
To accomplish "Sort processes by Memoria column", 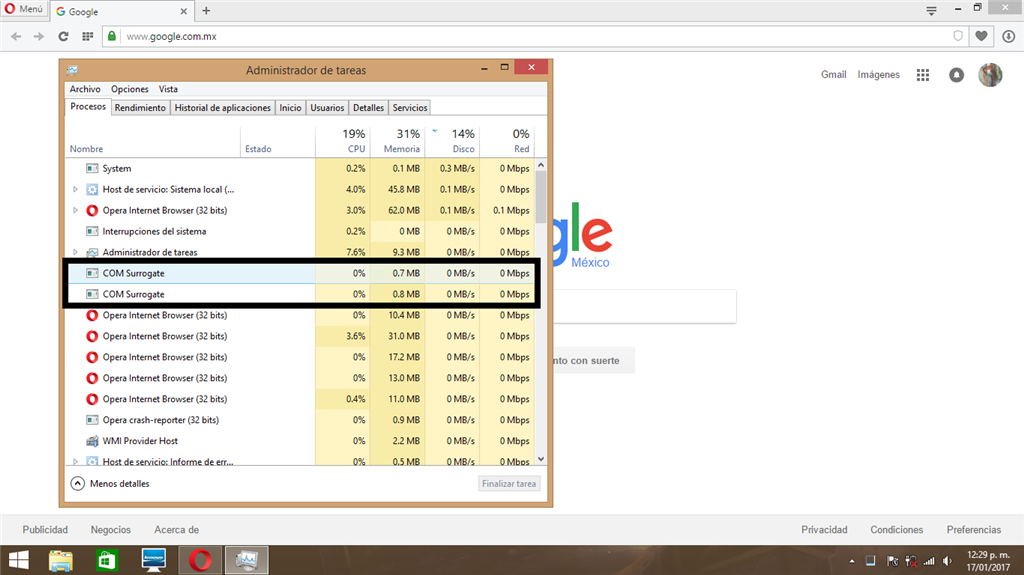I will (x=398, y=140).
